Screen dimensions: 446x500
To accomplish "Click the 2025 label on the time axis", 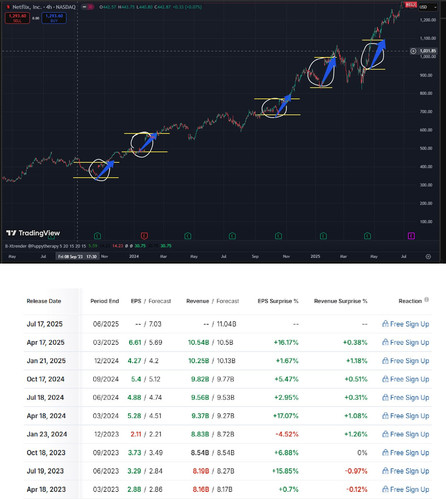I will [x=315, y=256].
